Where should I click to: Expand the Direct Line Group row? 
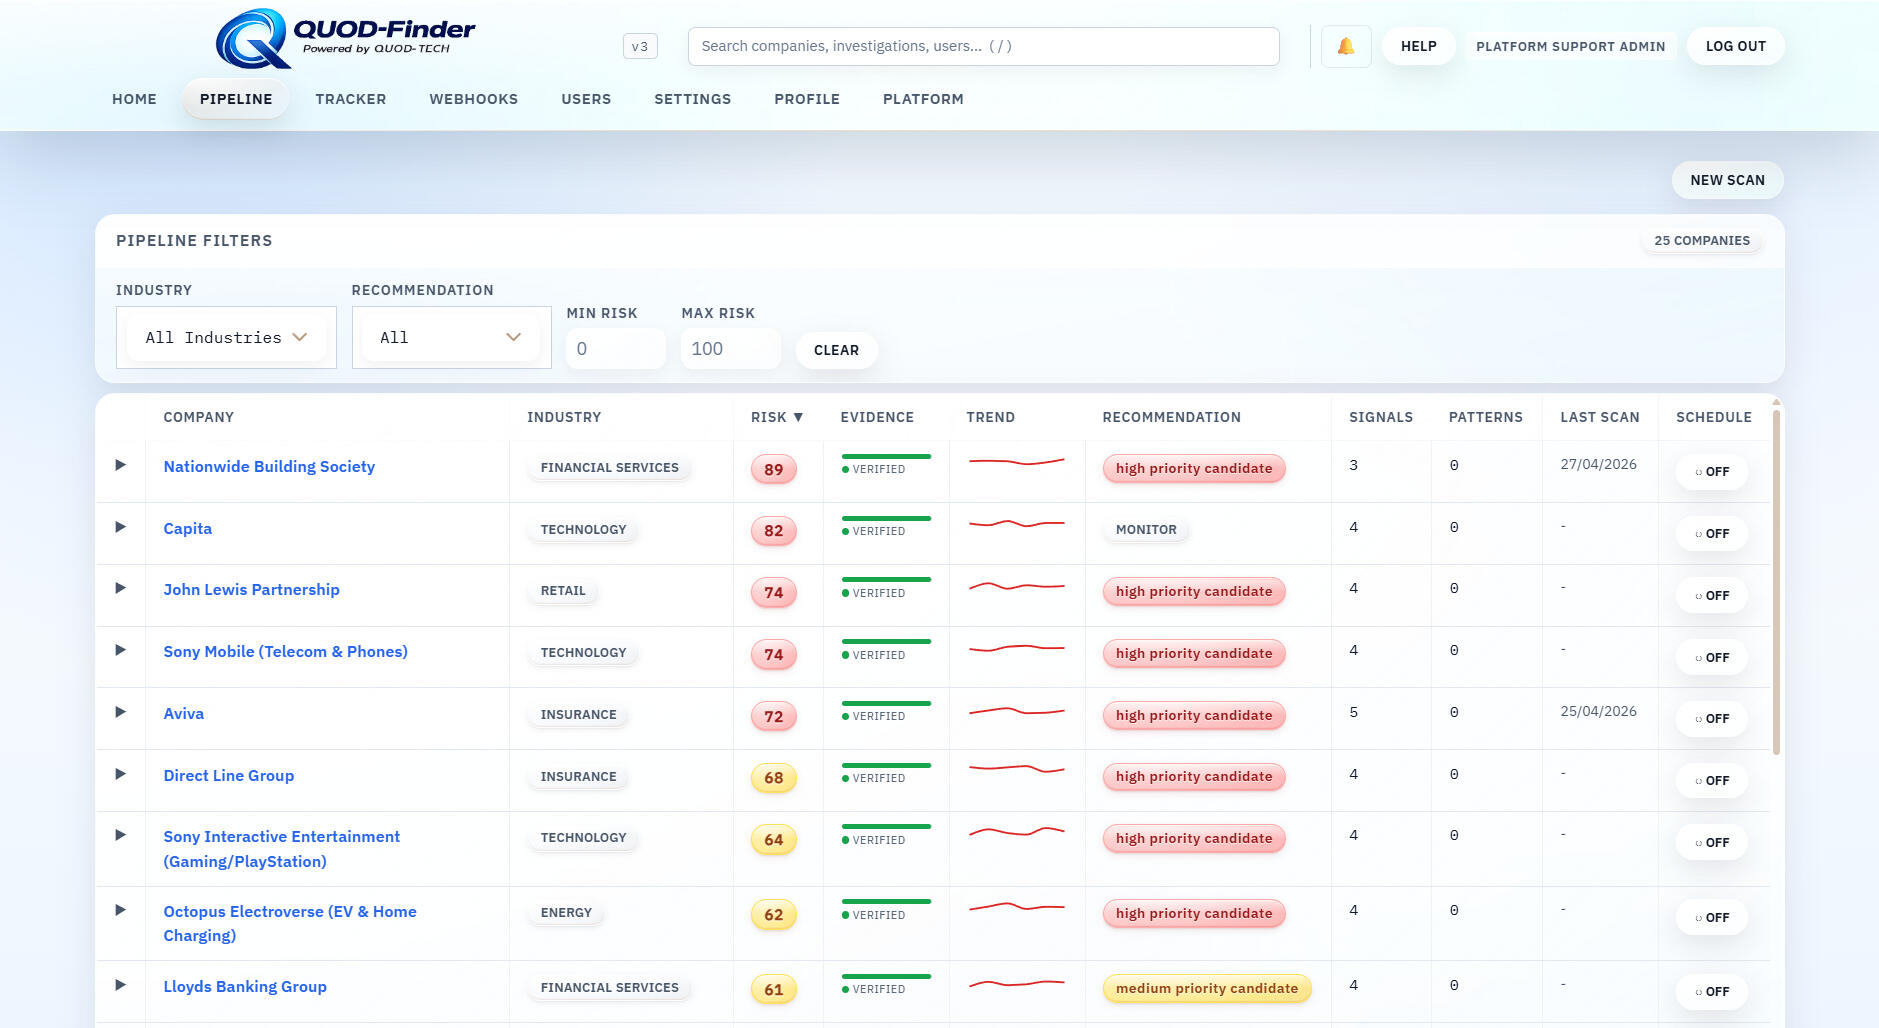[x=120, y=774]
